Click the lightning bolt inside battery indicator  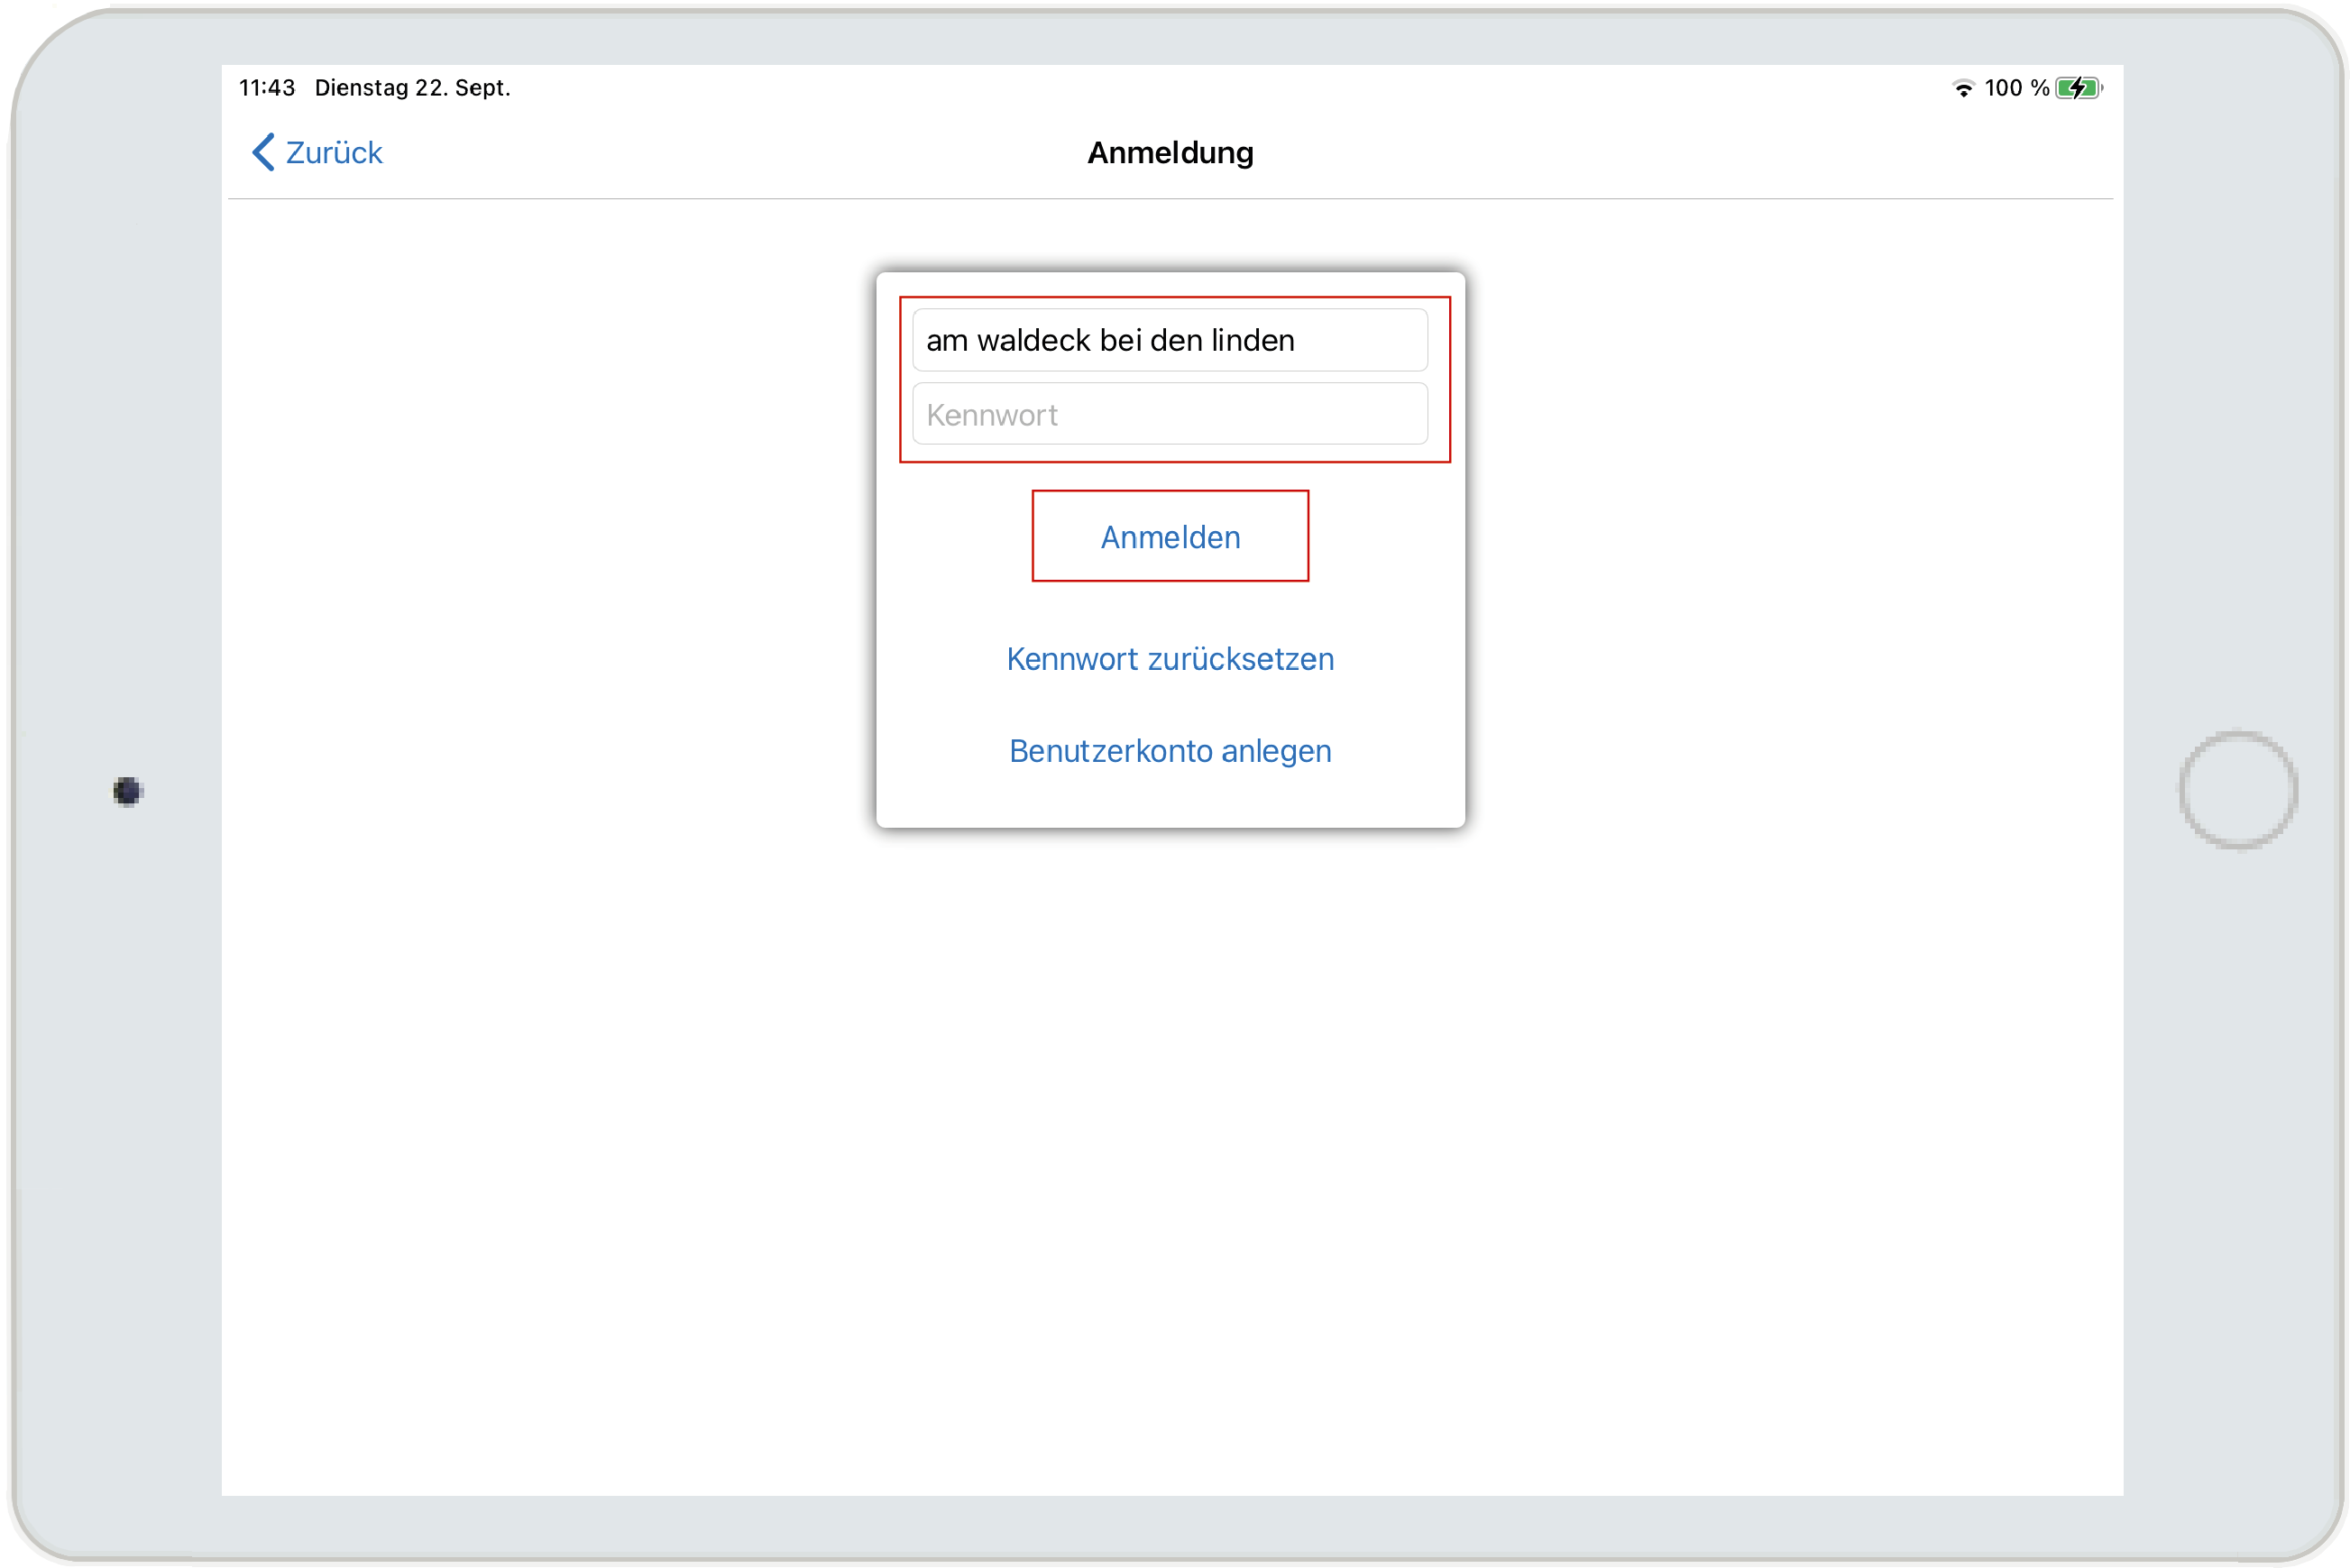pyautogui.click(x=2077, y=88)
